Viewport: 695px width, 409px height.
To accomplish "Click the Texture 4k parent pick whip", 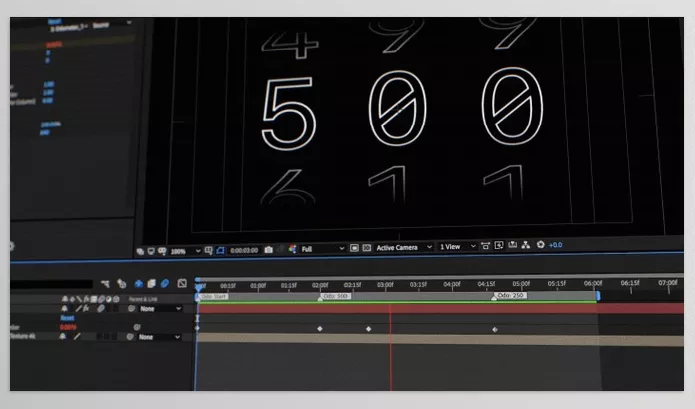I will click(129, 337).
